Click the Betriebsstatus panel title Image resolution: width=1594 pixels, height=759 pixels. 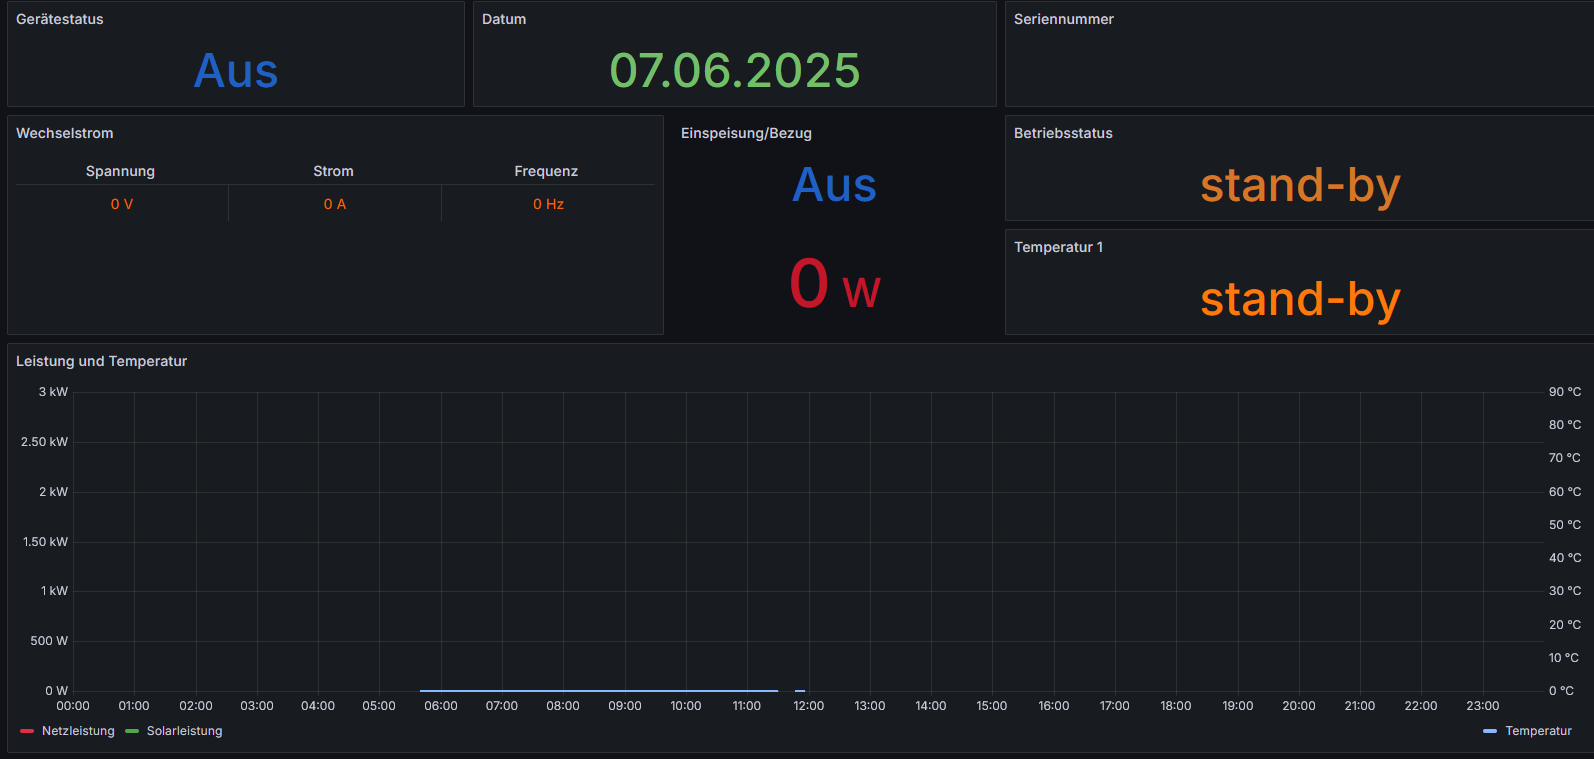[x=1063, y=133]
